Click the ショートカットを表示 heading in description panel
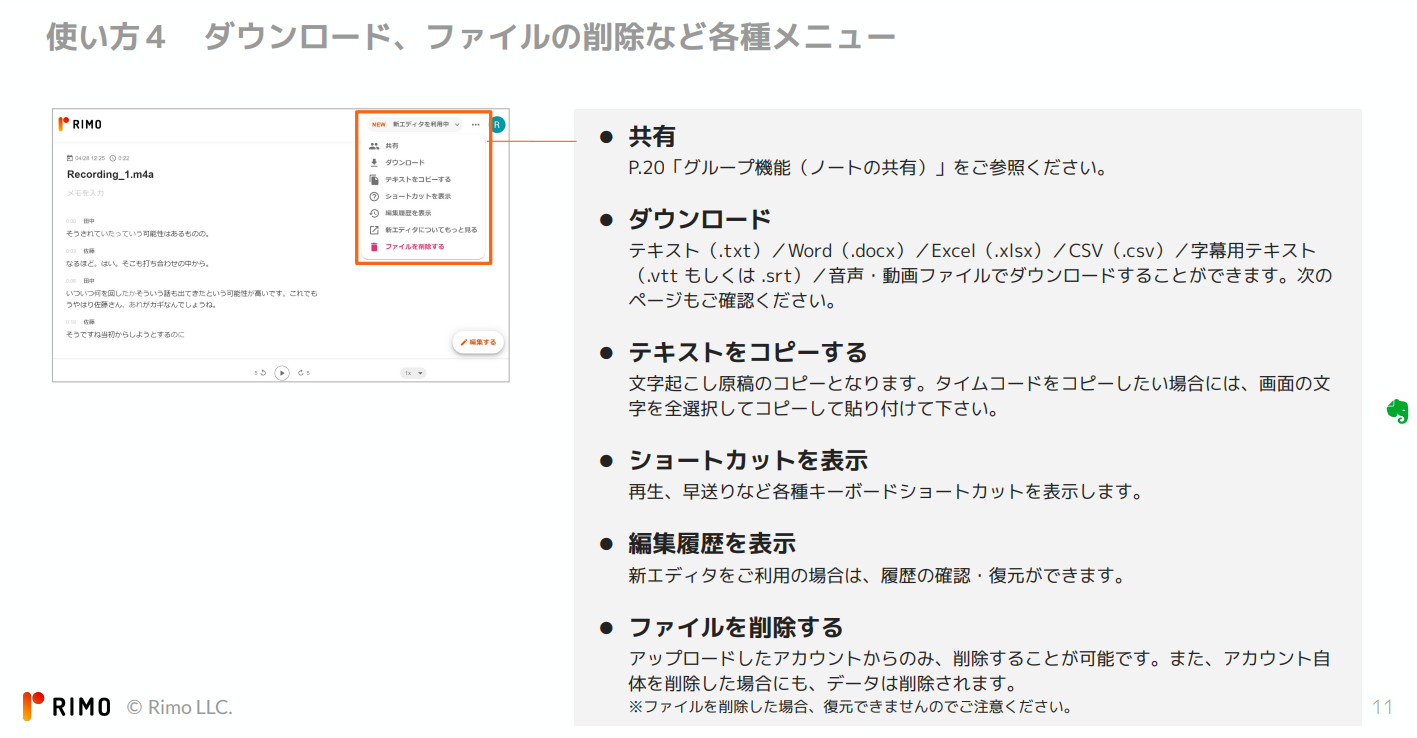Viewport: 1417px width, 738px height. pos(747,461)
